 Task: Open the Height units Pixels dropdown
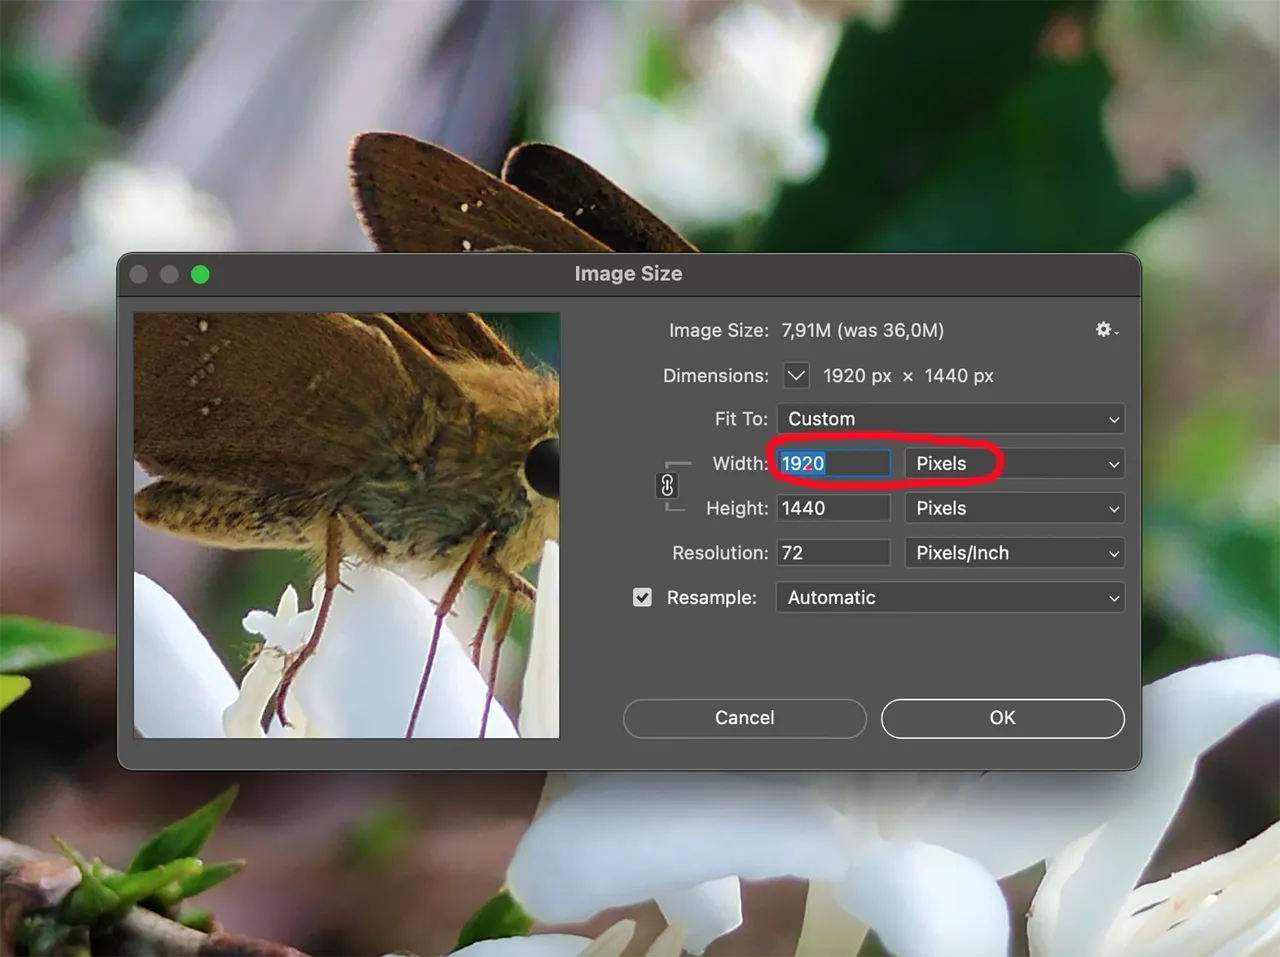pos(1014,508)
